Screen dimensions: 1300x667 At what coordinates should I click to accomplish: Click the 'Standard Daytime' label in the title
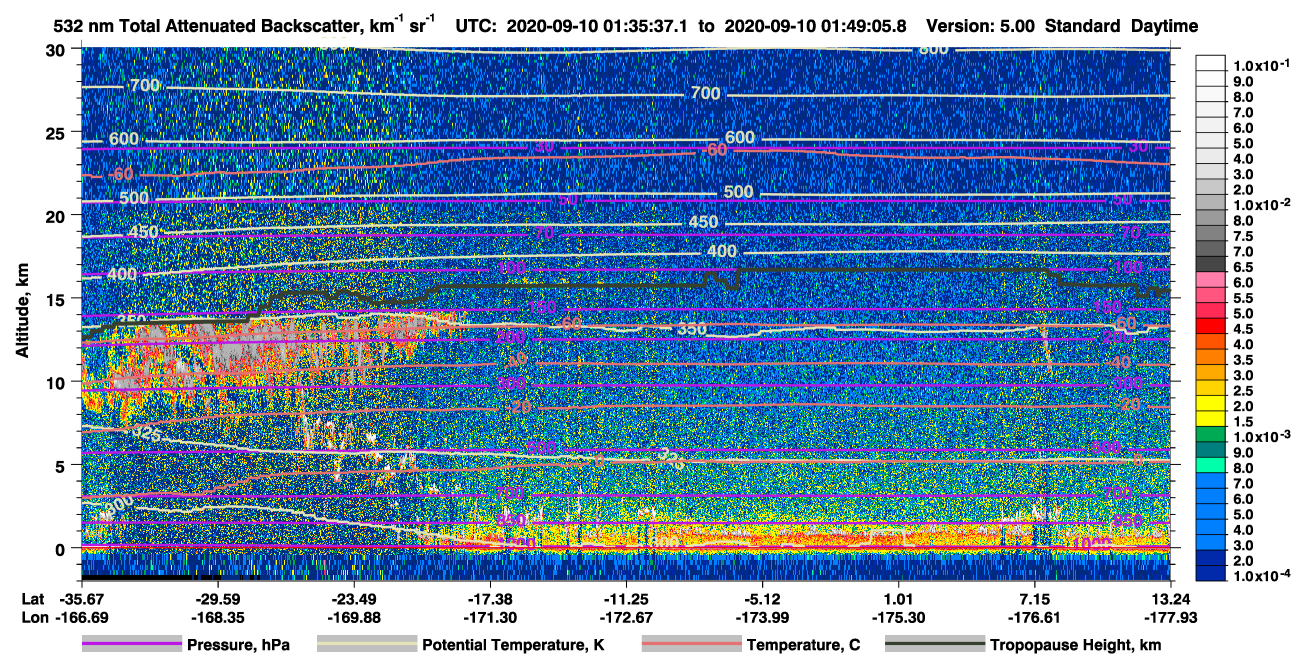click(1121, 26)
